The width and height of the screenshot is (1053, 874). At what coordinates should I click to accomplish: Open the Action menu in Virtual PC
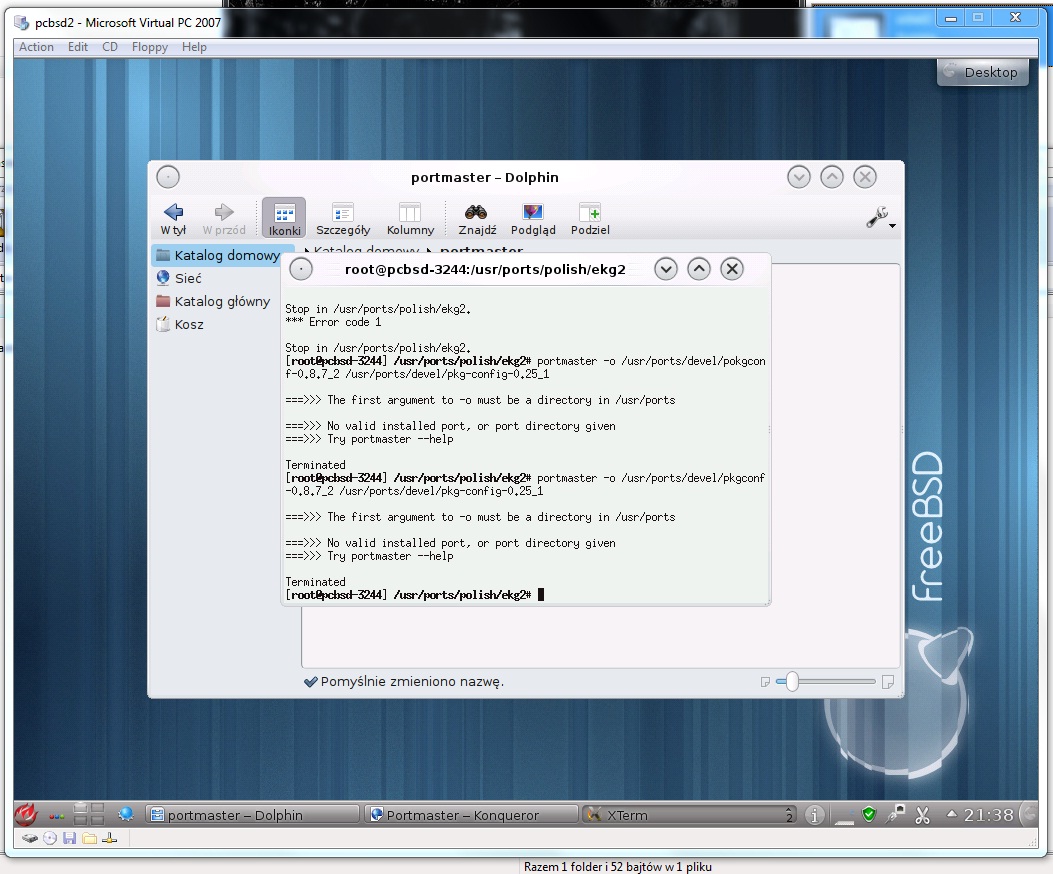click(36, 47)
